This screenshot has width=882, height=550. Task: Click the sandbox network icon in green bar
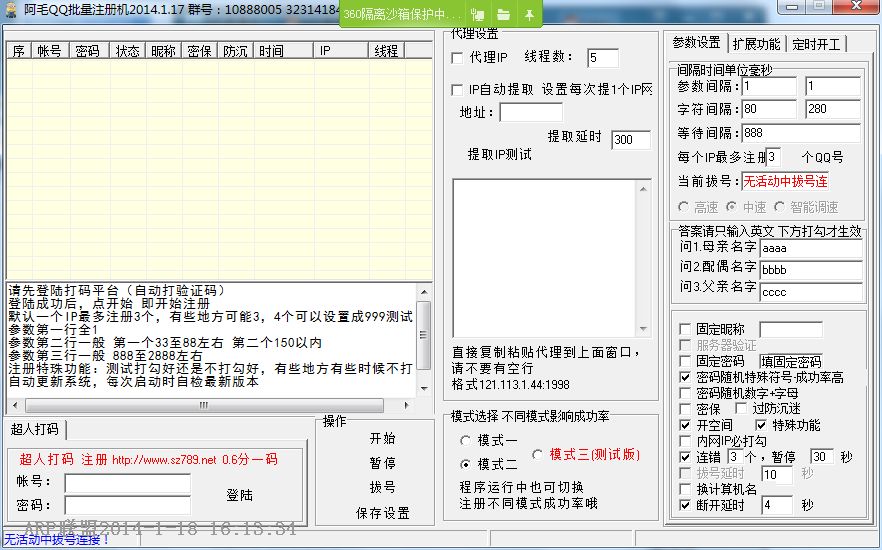coord(477,15)
